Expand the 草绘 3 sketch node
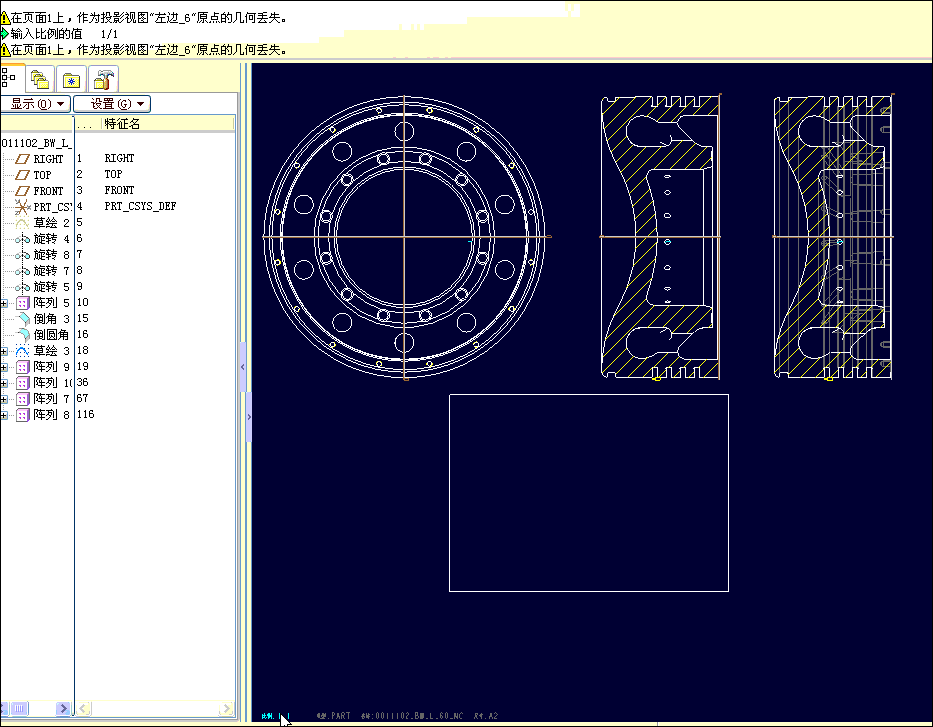This screenshot has height=727, width=933. click(4, 352)
